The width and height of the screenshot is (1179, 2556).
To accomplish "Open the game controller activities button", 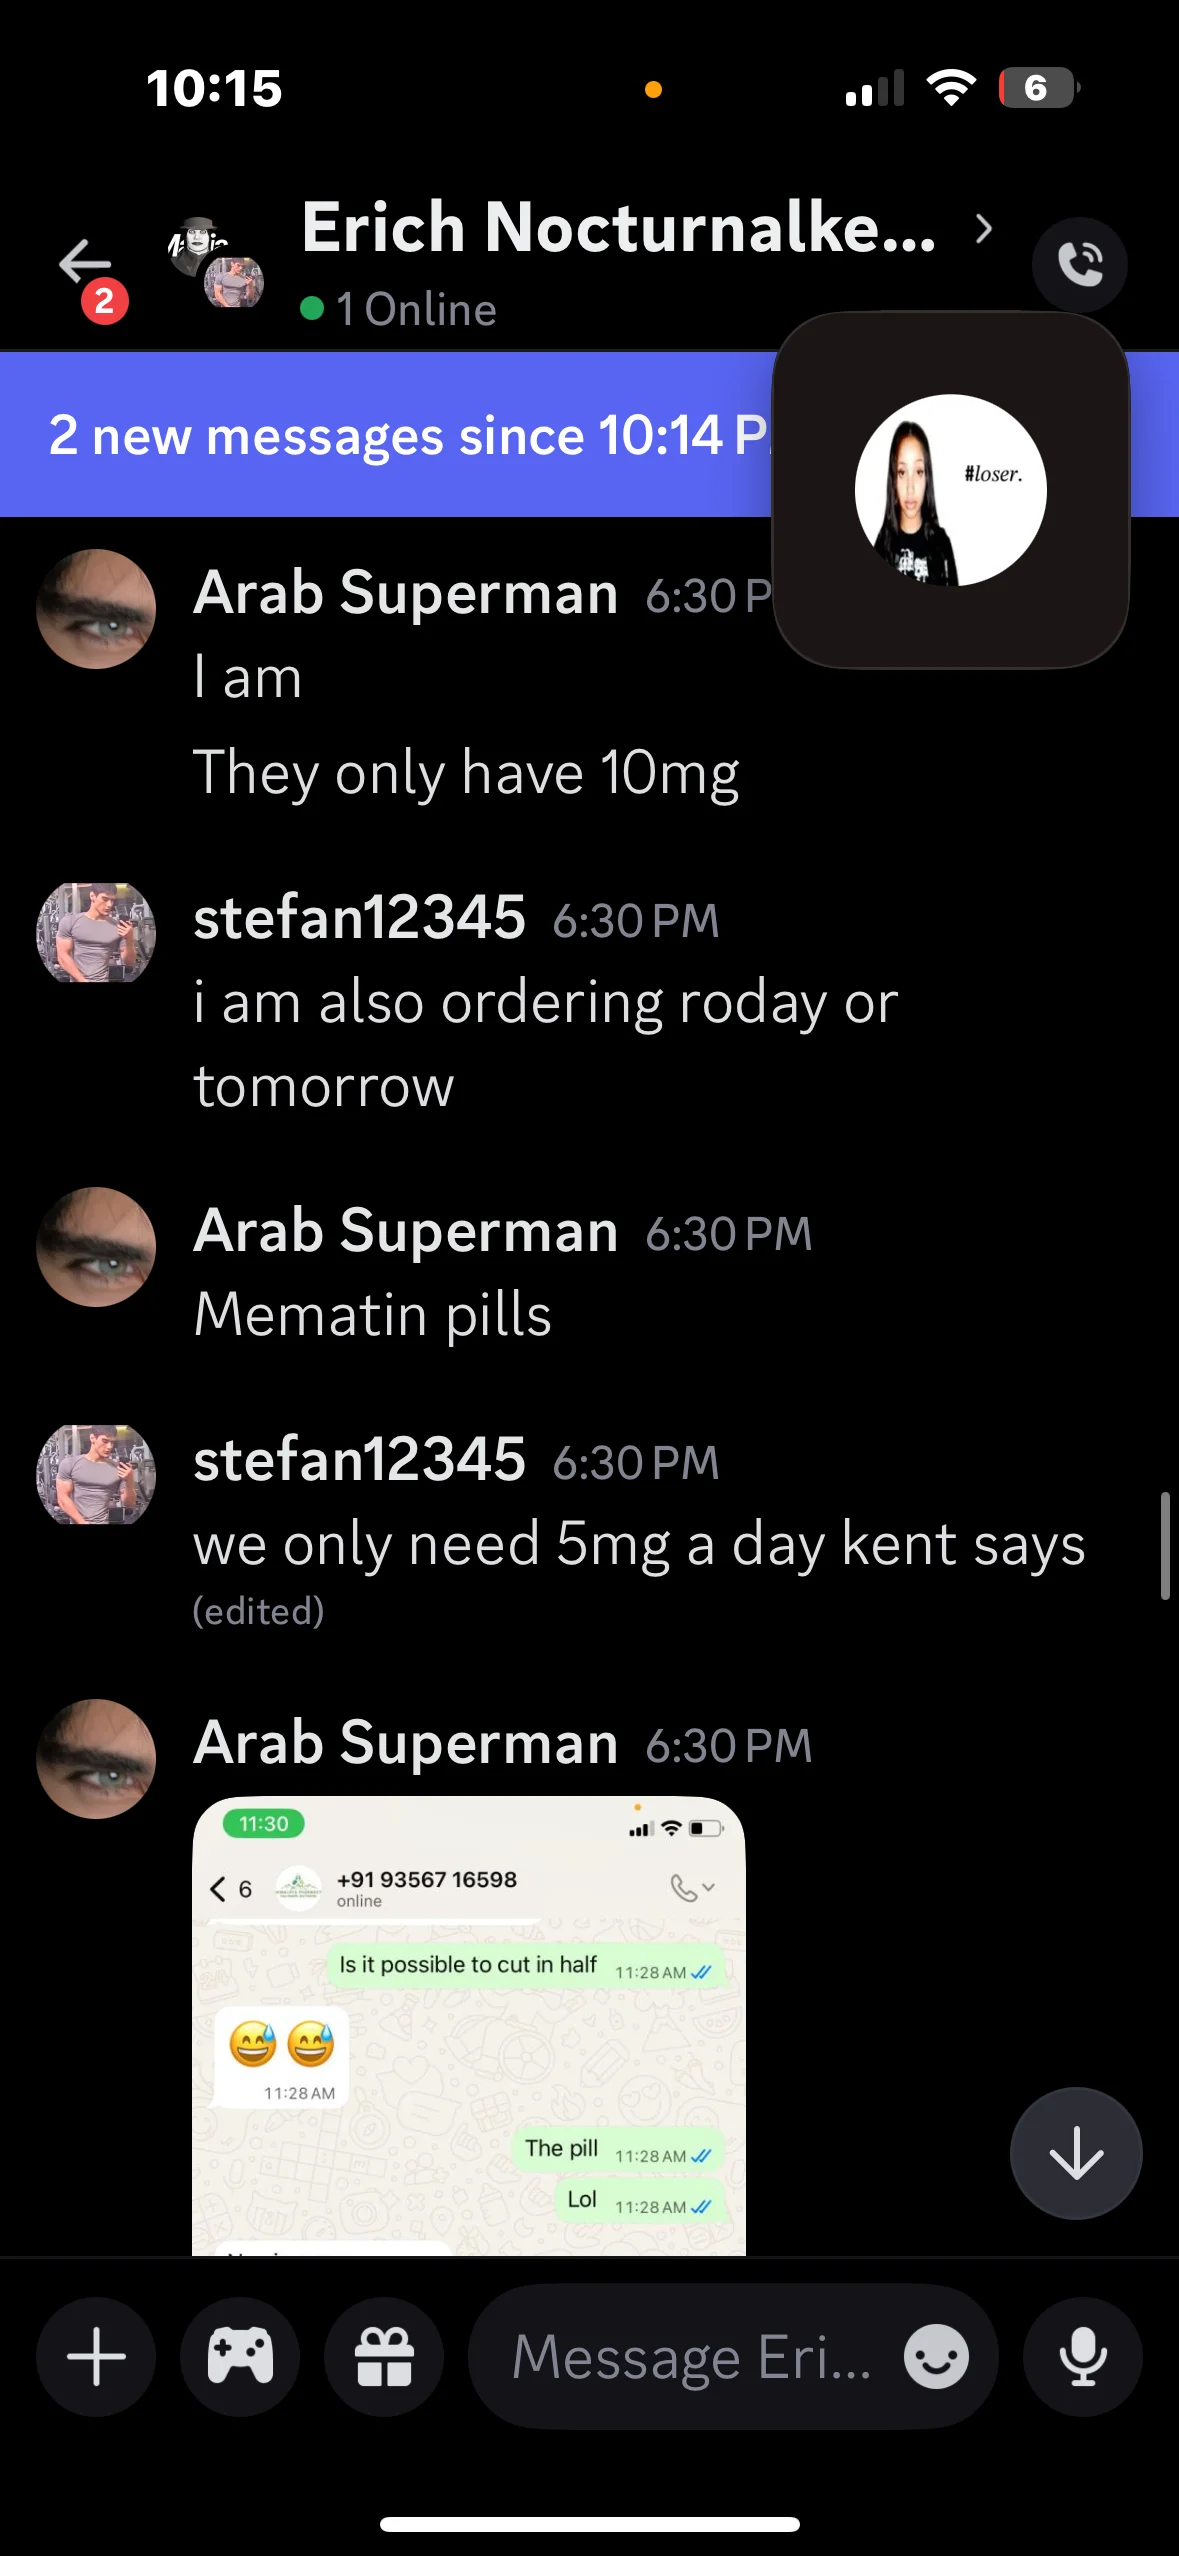I will [x=240, y=2357].
